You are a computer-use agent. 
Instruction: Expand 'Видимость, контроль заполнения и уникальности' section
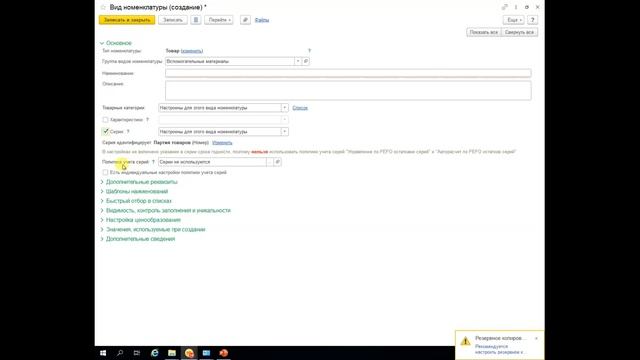[168, 210]
